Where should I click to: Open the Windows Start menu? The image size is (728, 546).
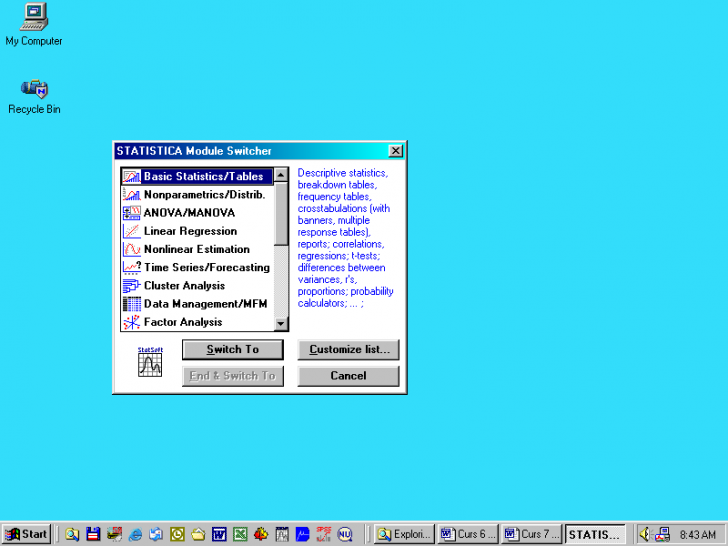tap(27, 534)
